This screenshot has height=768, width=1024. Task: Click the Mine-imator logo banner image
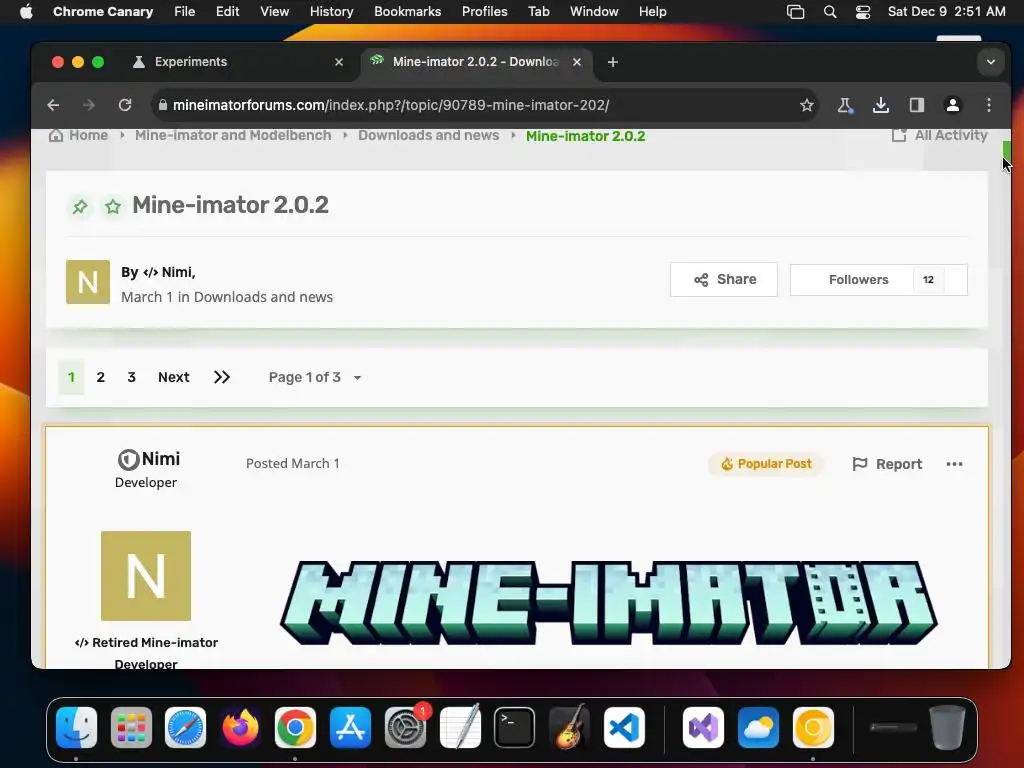click(609, 603)
